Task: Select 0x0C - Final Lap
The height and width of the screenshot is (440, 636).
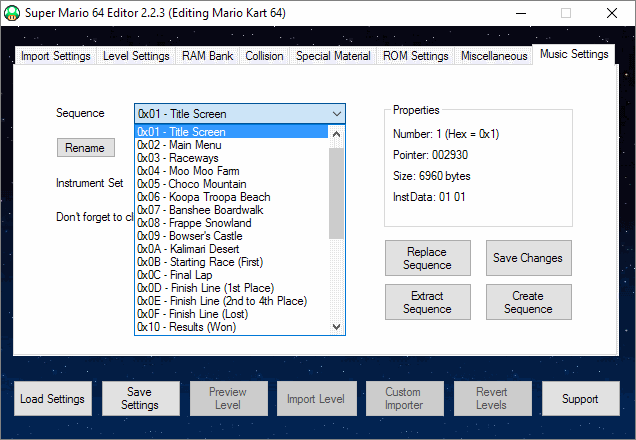Action: [x=231, y=275]
